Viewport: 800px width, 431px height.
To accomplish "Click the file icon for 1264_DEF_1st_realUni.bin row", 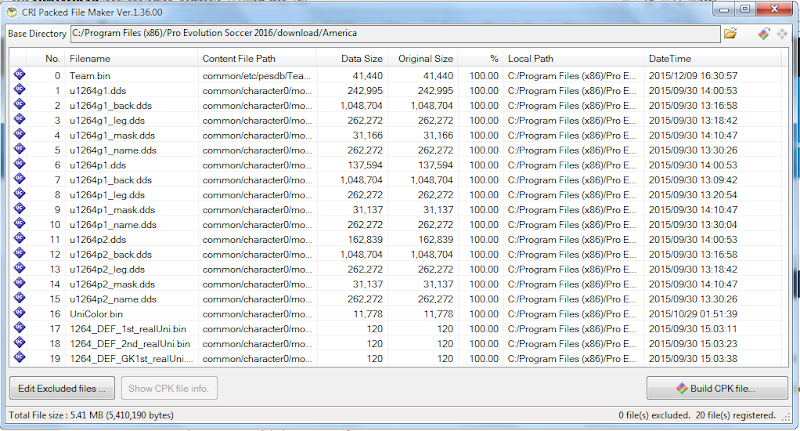I will pyautogui.click(x=19, y=327).
